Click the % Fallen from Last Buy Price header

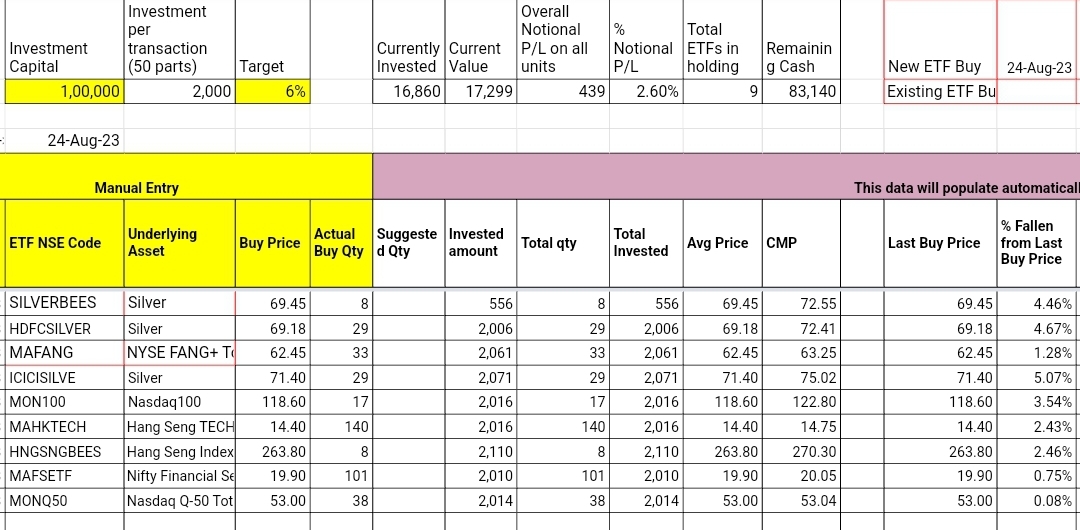pyautogui.click(x=1038, y=243)
